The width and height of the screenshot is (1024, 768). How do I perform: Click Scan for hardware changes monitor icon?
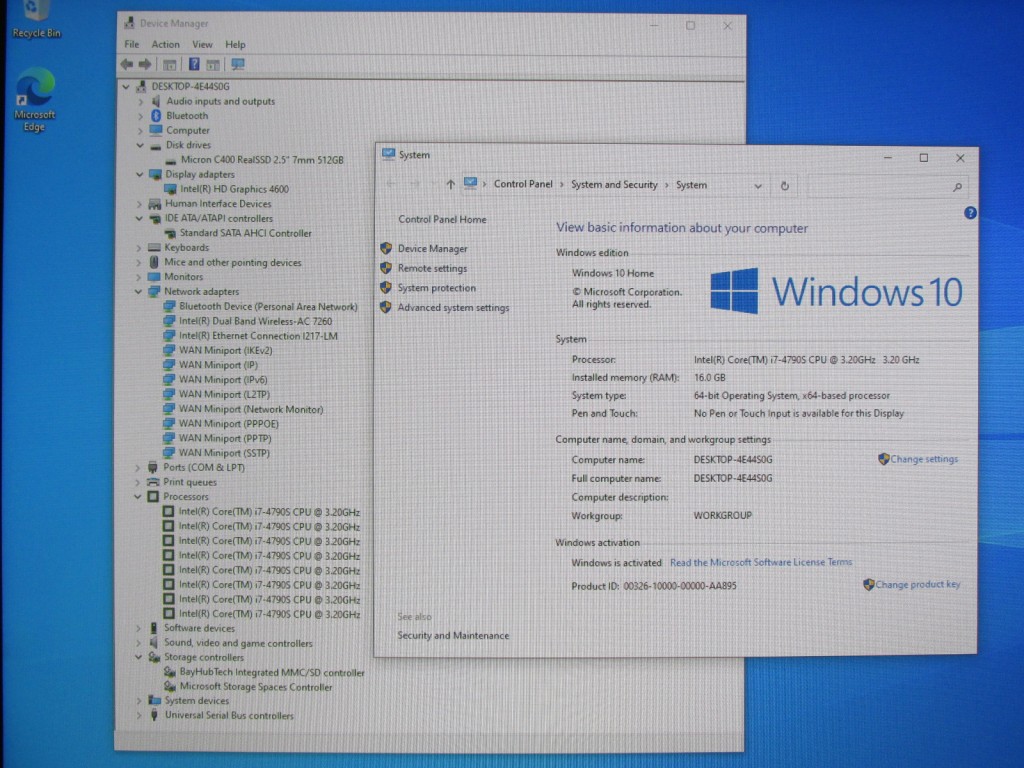tap(237, 64)
